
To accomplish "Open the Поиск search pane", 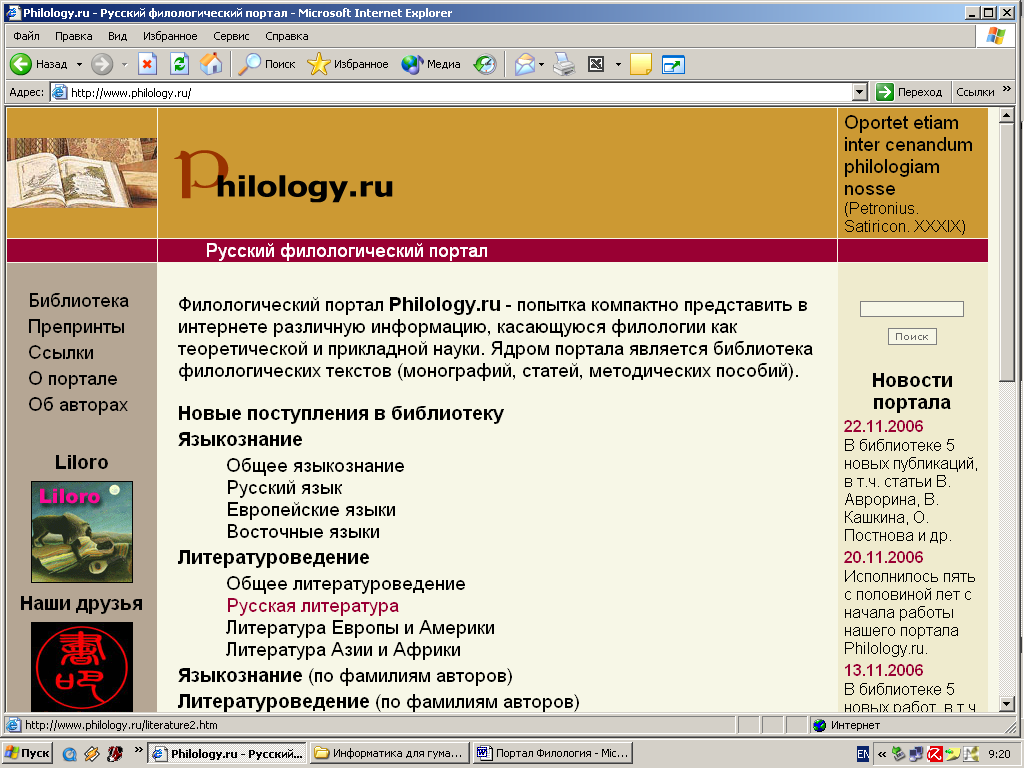I will pos(266,64).
